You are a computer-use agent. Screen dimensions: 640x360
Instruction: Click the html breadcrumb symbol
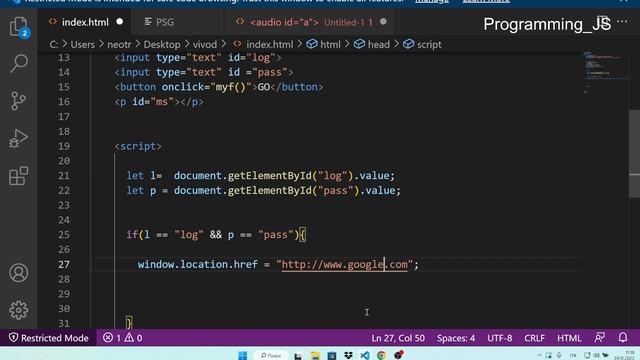point(324,44)
